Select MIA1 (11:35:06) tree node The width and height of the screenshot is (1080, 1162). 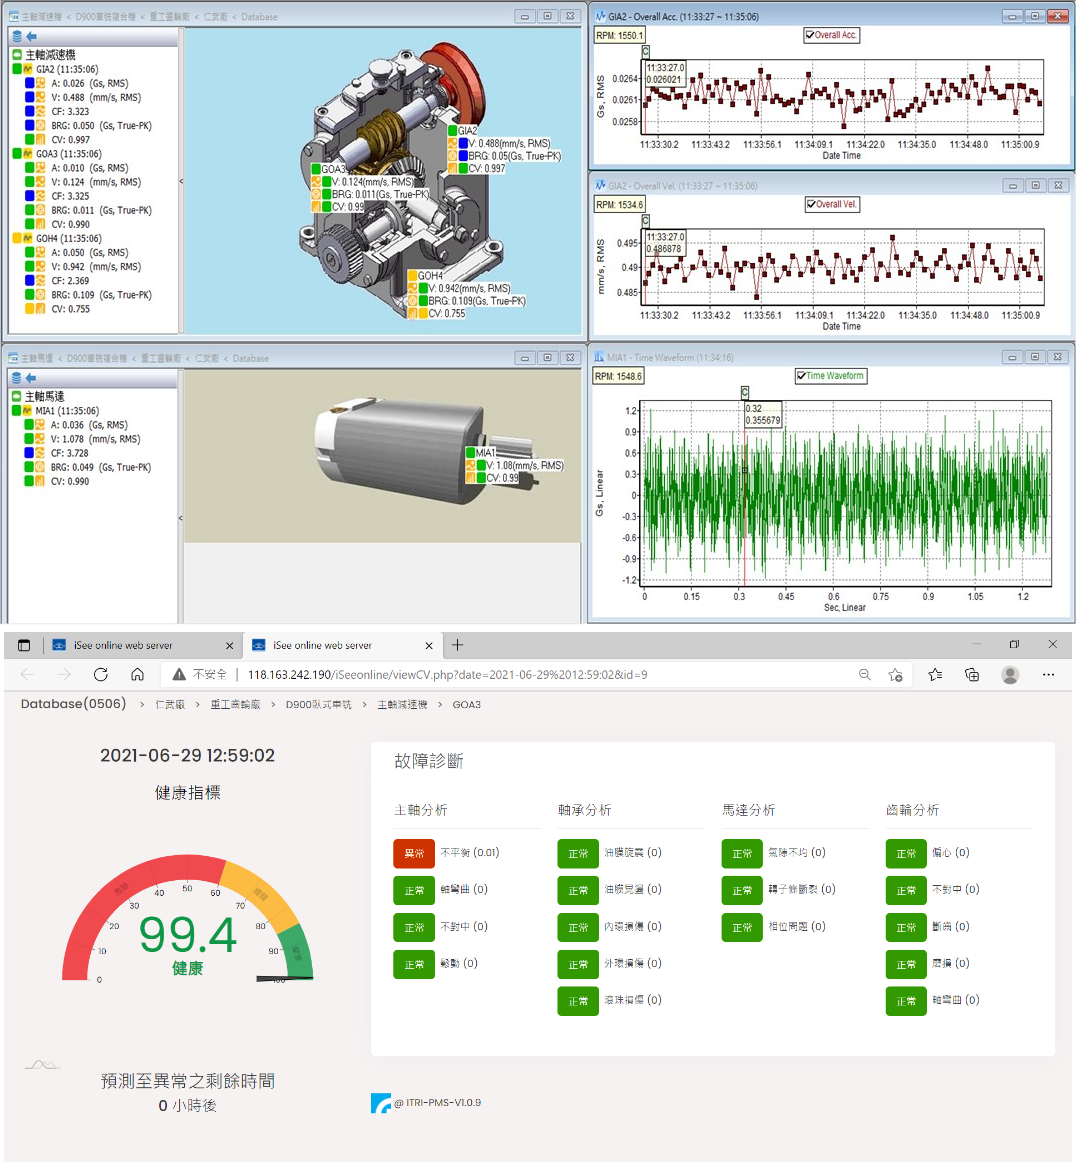click(x=67, y=411)
